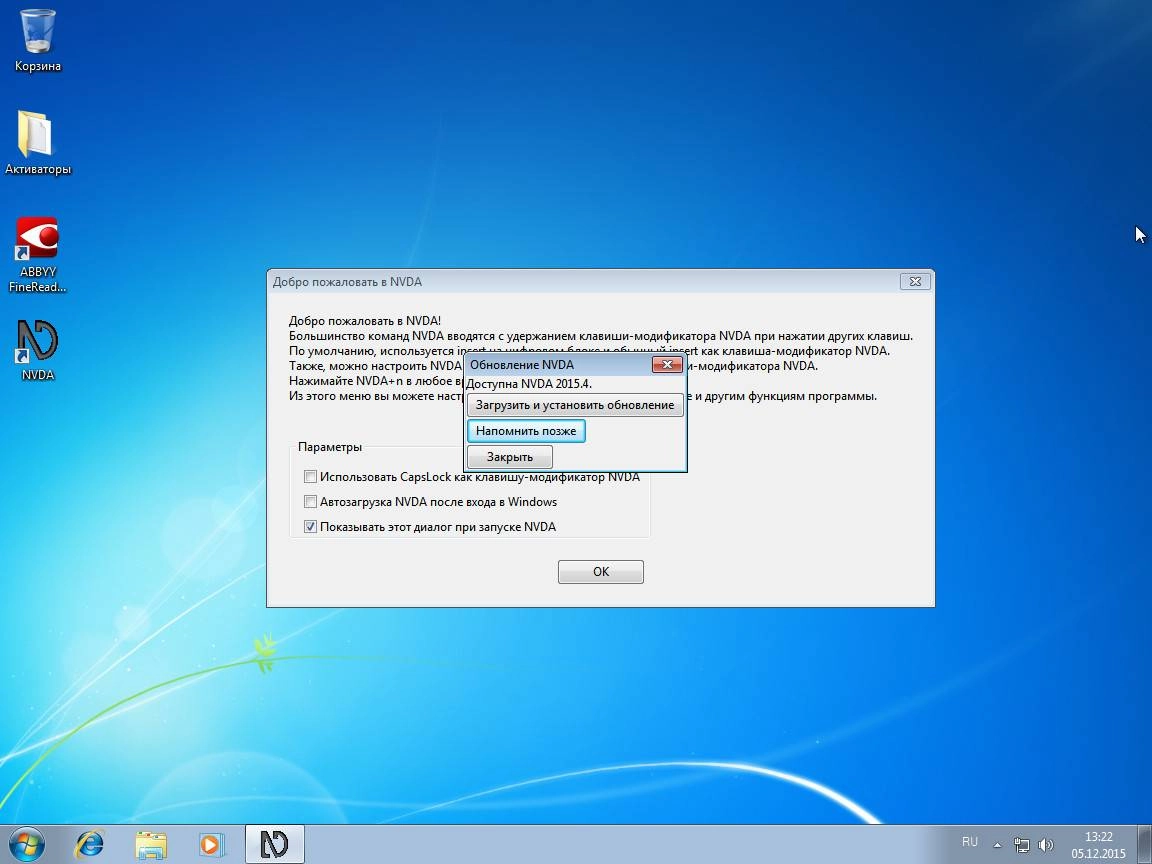Open the volume speaker tray icon
This screenshot has height=864, width=1152.
pyautogui.click(x=1045, y=845)
